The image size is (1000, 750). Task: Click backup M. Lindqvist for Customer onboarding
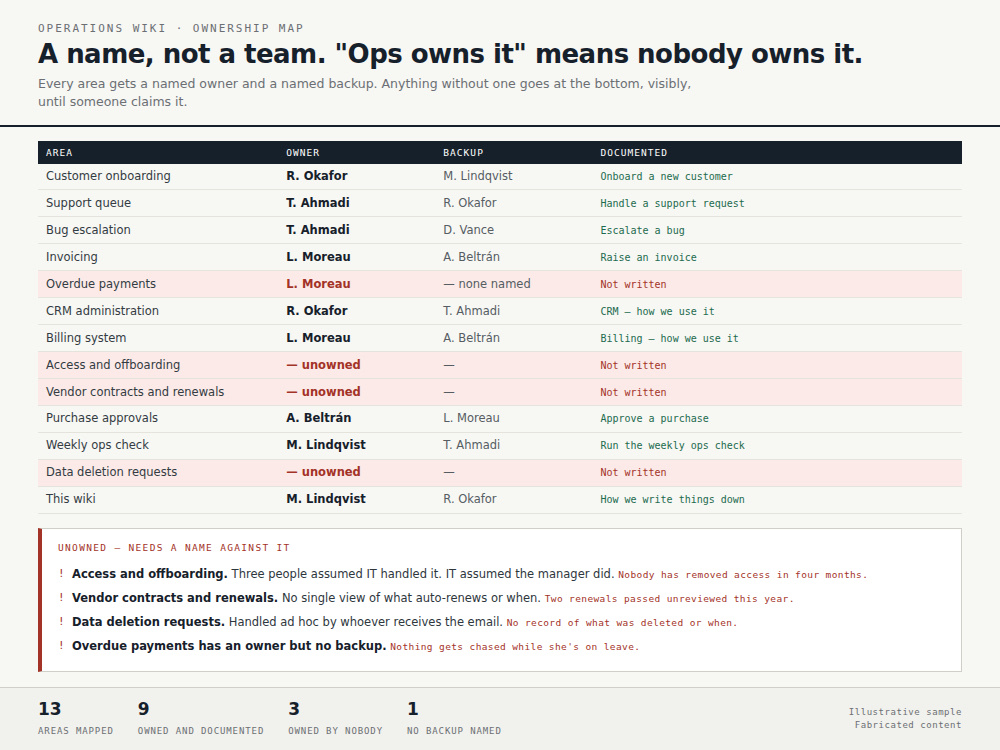478,175
